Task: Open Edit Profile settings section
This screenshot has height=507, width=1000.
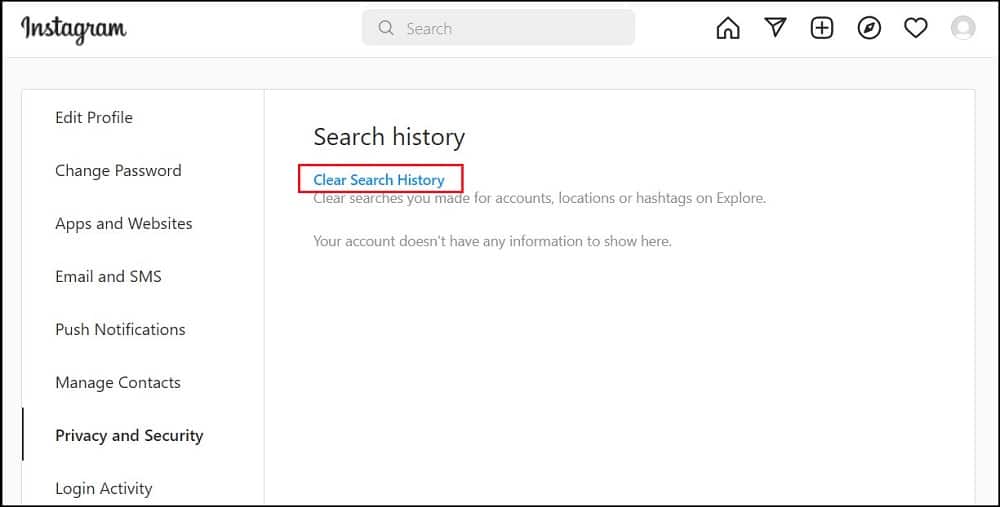Action: point(94,117)
